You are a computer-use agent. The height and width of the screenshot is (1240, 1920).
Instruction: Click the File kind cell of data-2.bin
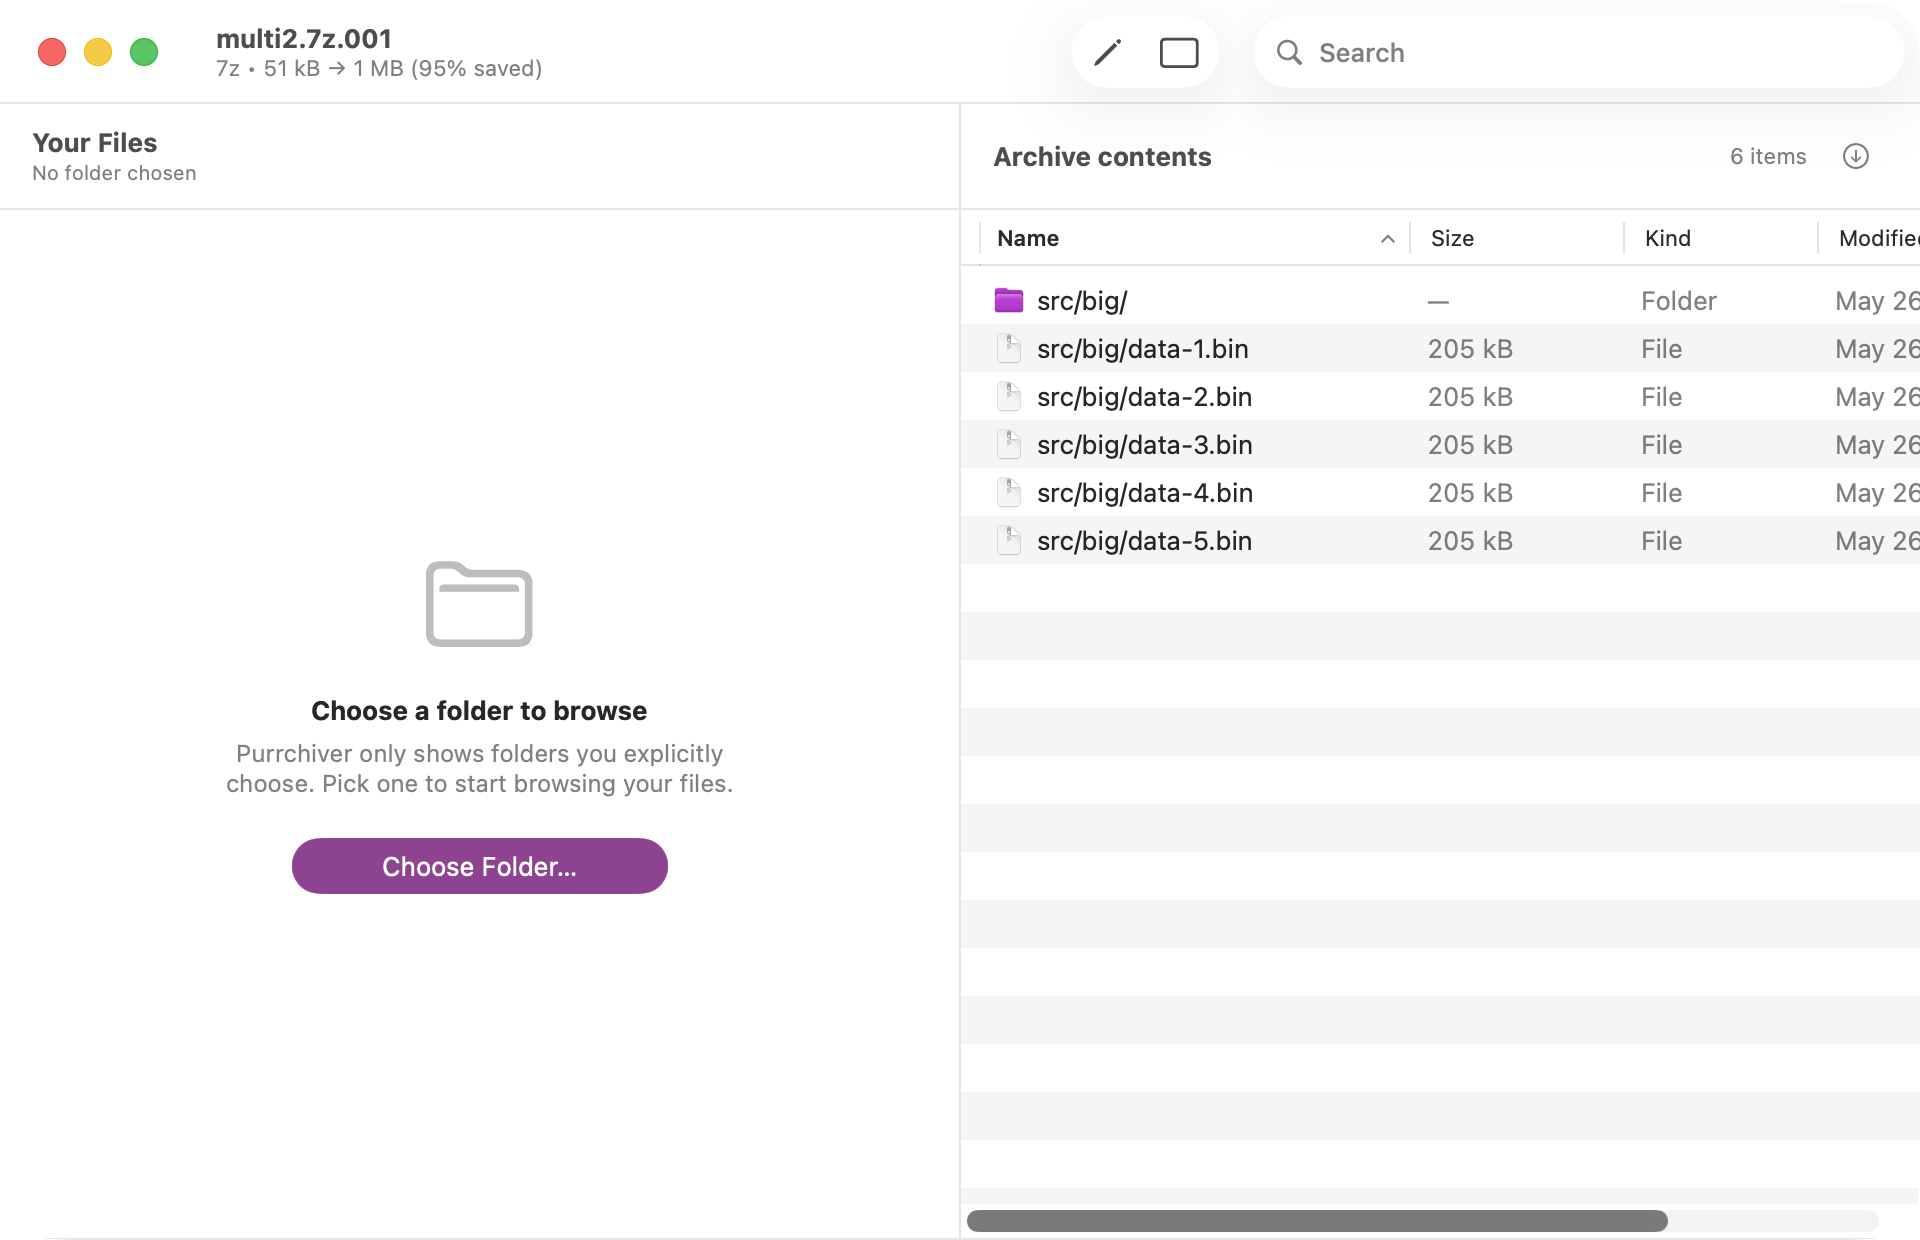click(1662, 396)
